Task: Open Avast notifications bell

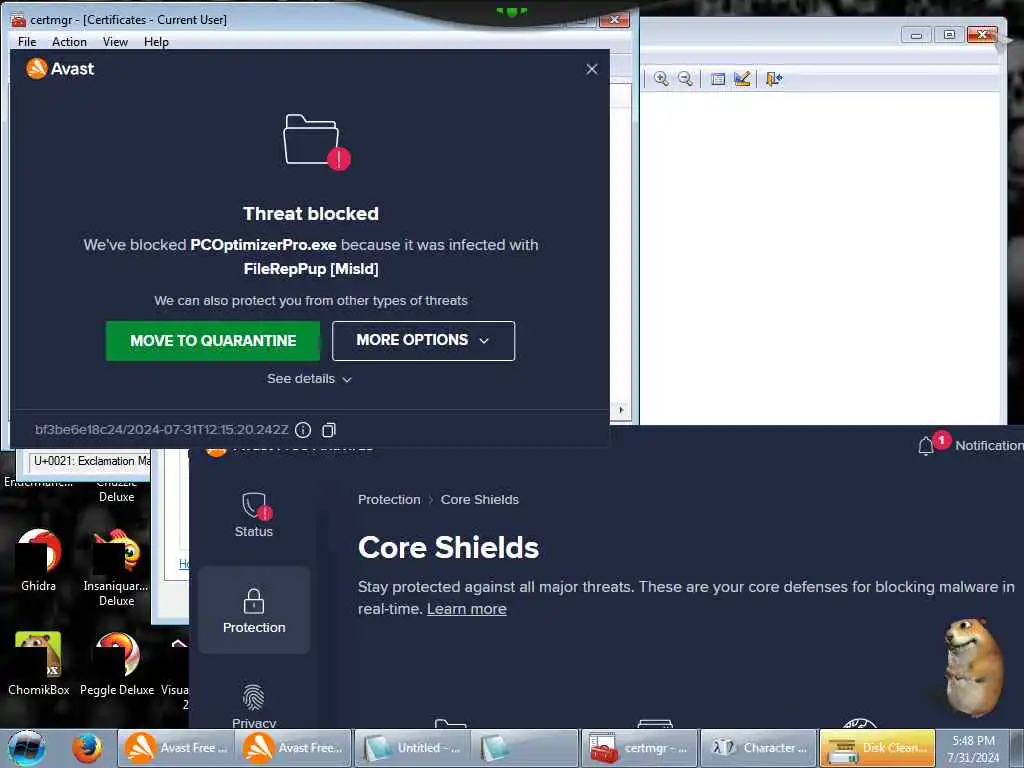Action: (x=926, y=446)
